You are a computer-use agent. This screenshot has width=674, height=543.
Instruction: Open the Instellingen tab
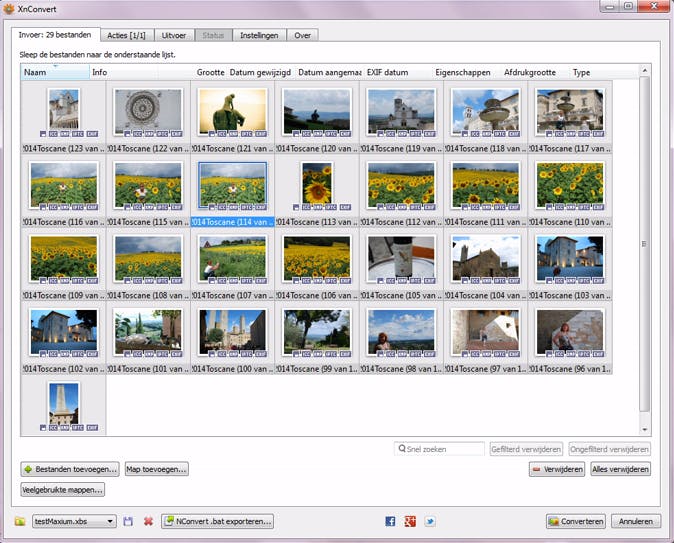coord(260,35)
